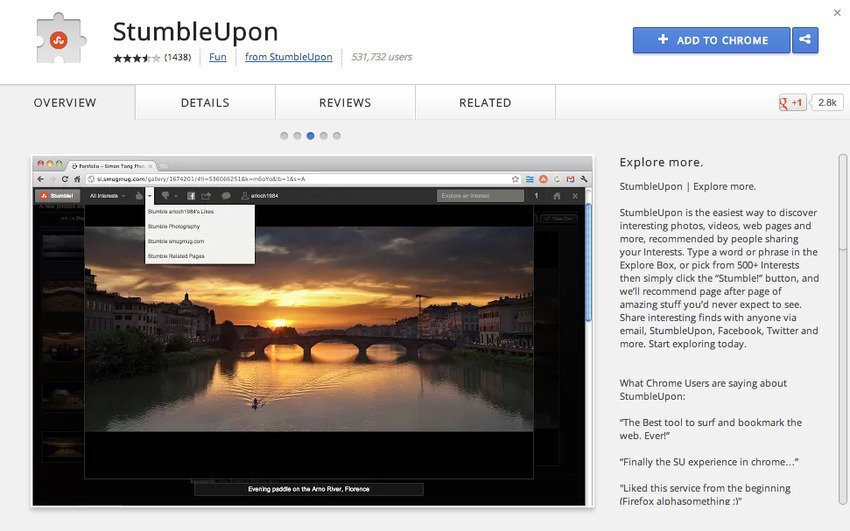The height and width of the screenshot is (531, 850).
Task: Click the Gmail extension icon in preview browser
Action: click(570, 179)
